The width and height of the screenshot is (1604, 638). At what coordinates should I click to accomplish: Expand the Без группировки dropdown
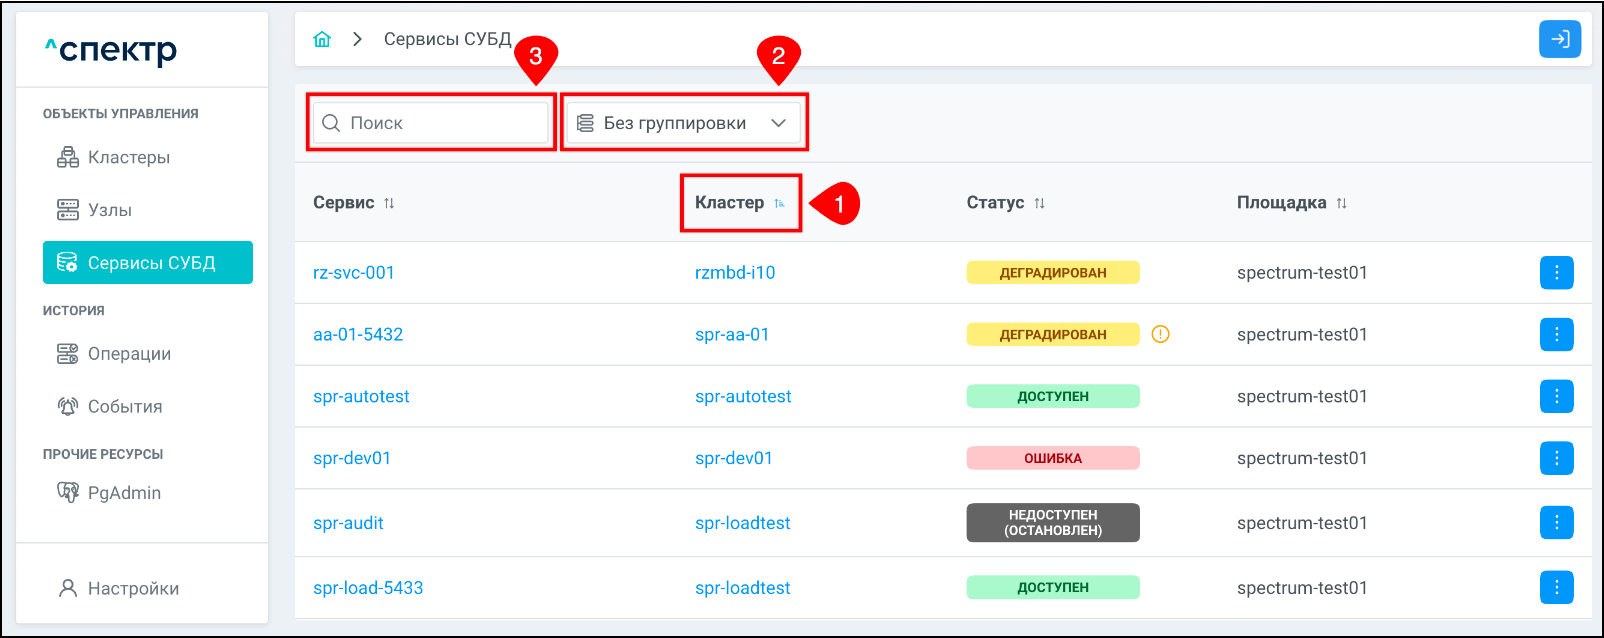tap(684, 123)
